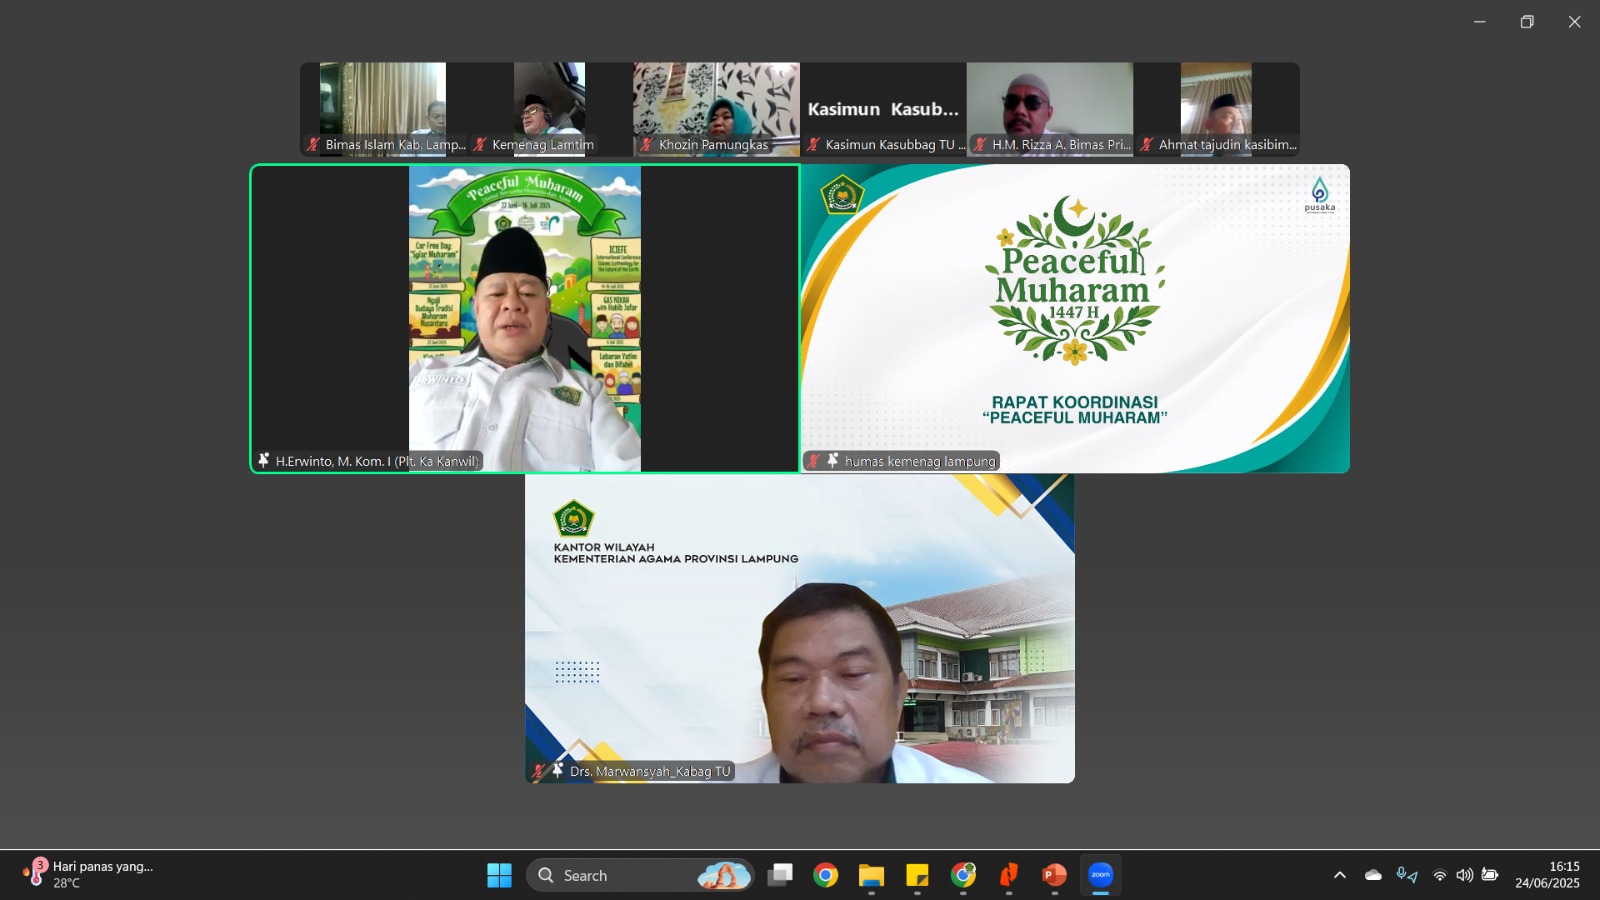Select the H.Erwinto speaker video tile
1600x900 pixels.
pos(525,319)
